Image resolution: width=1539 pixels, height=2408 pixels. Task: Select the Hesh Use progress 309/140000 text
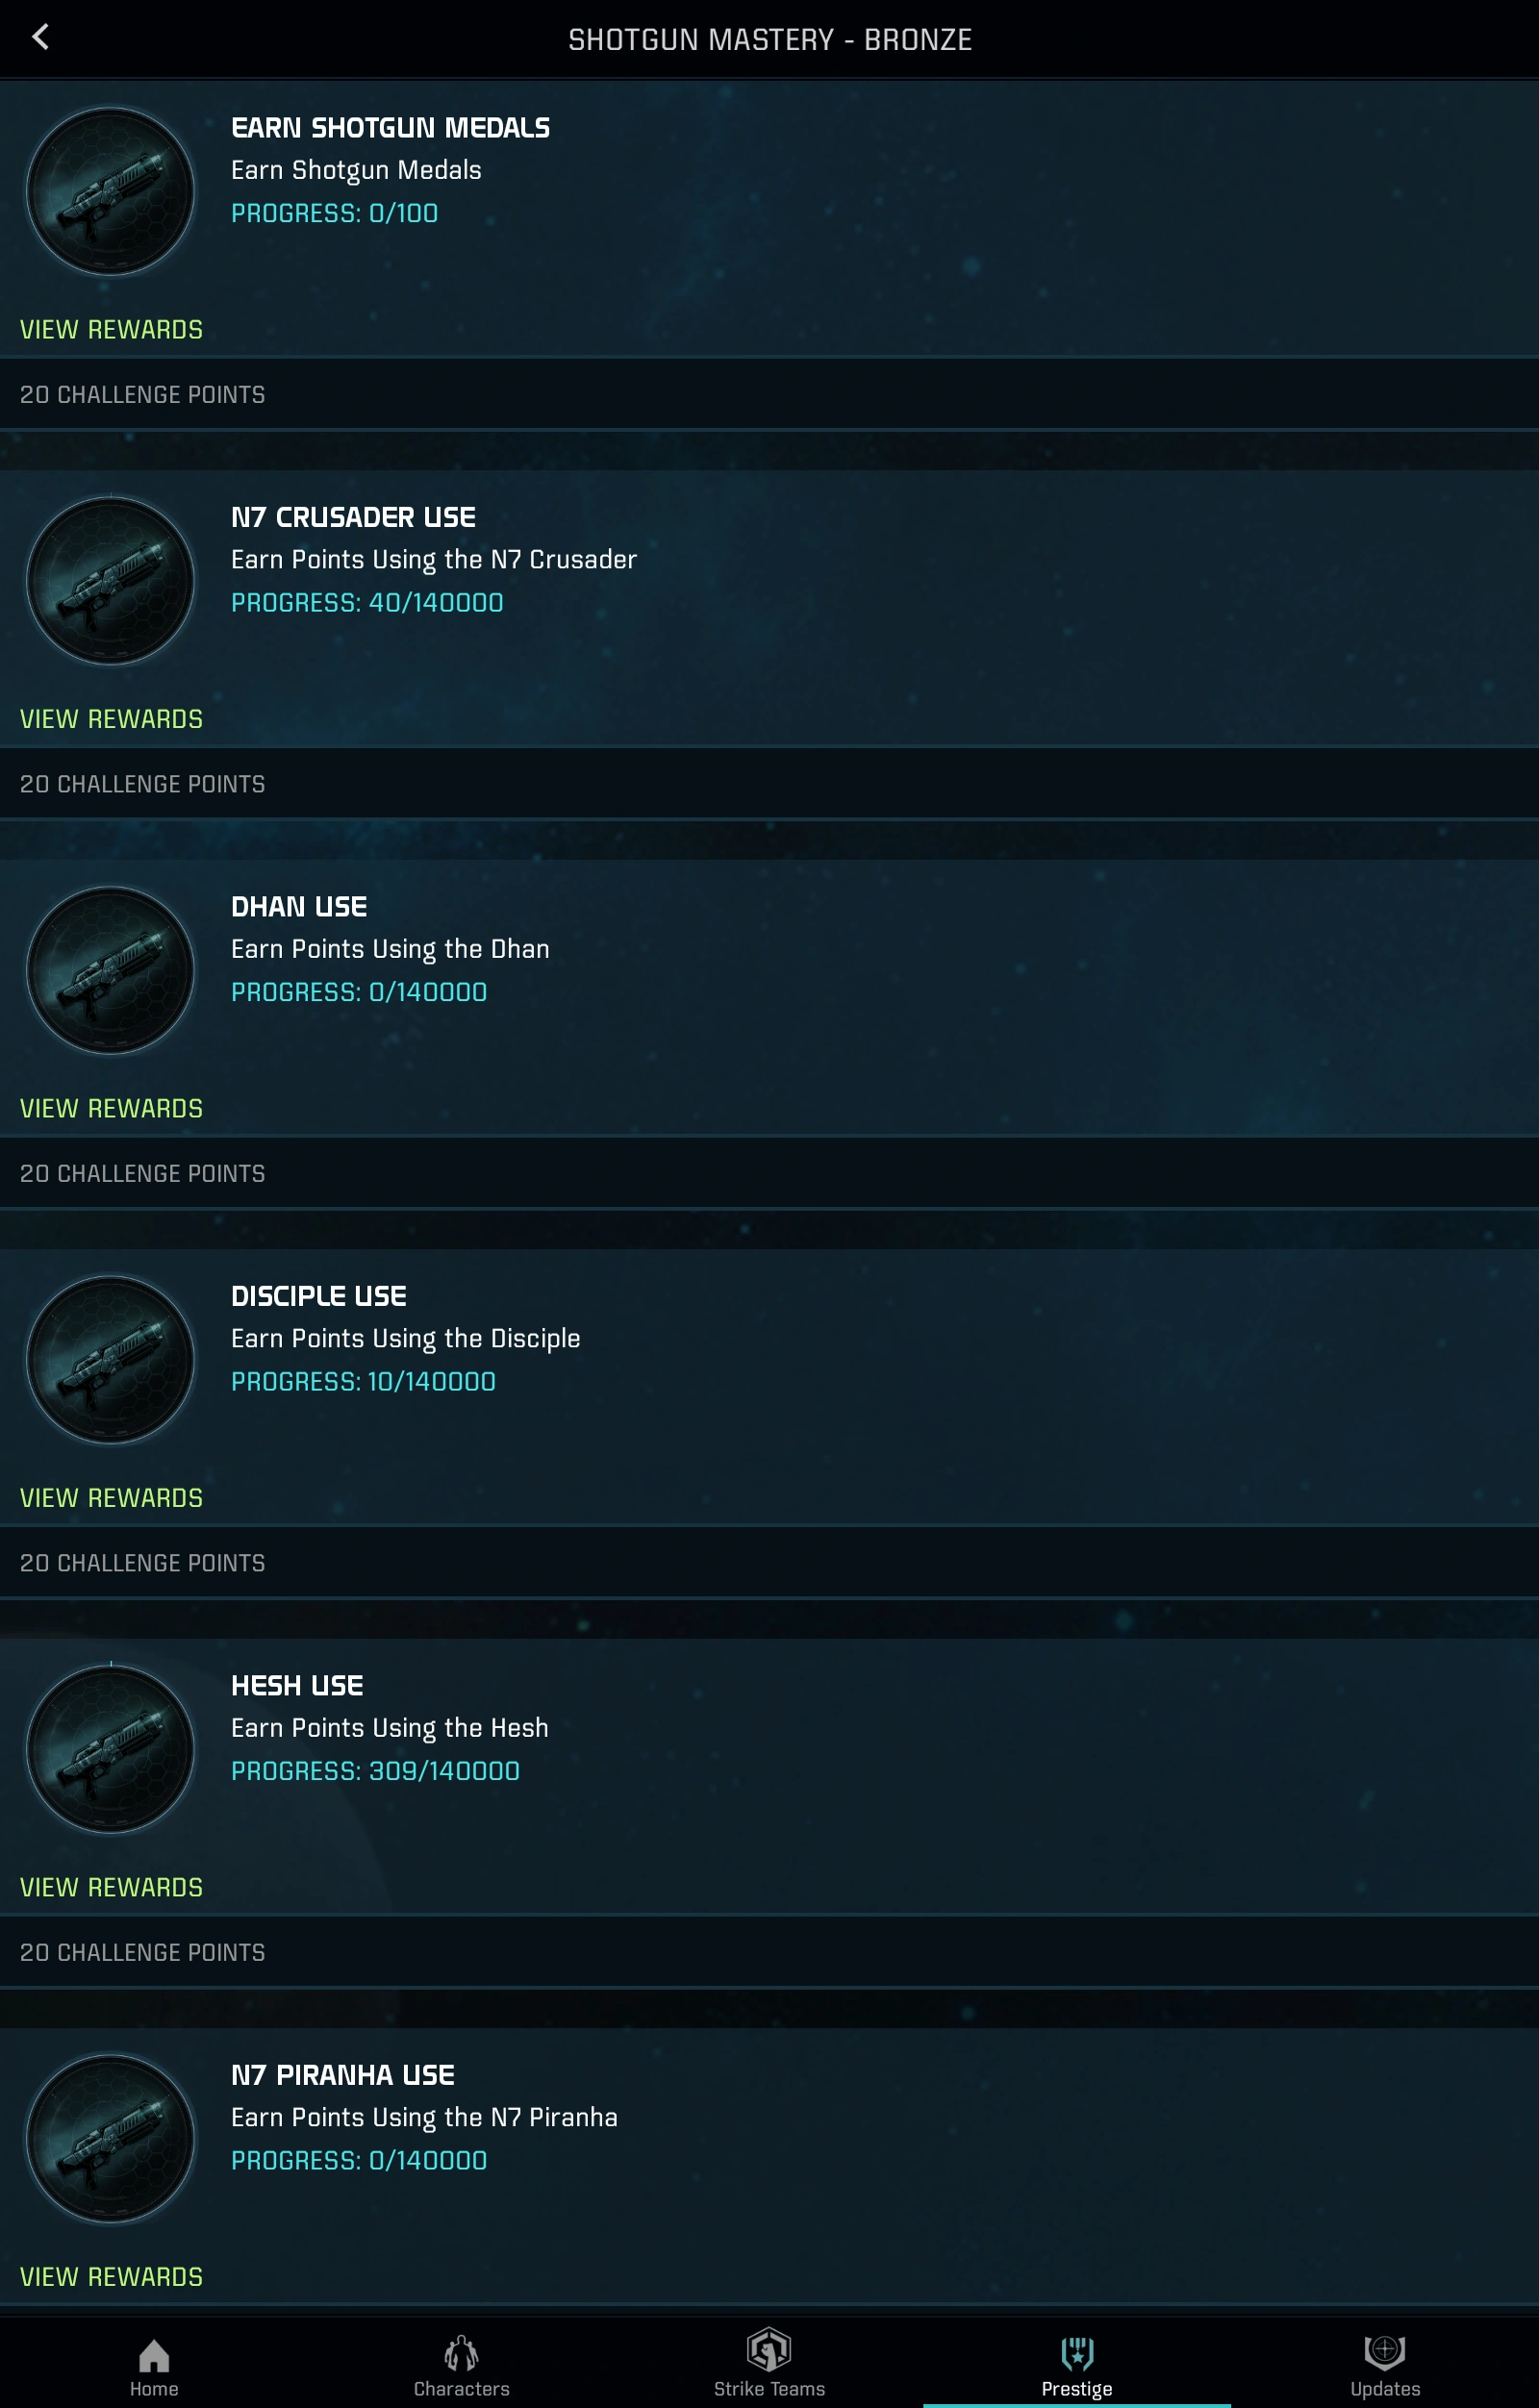pos(375,1771)
